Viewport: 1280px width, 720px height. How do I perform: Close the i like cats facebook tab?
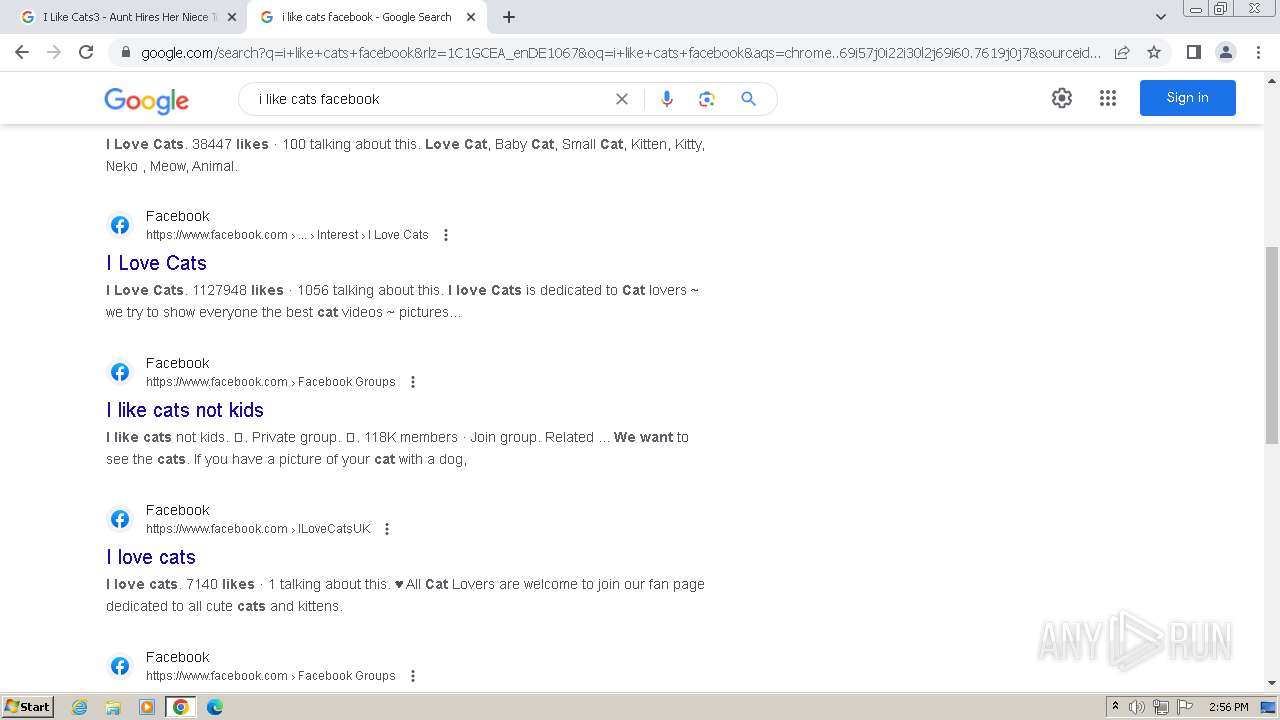pyautogui.click(x=471, y=17)
